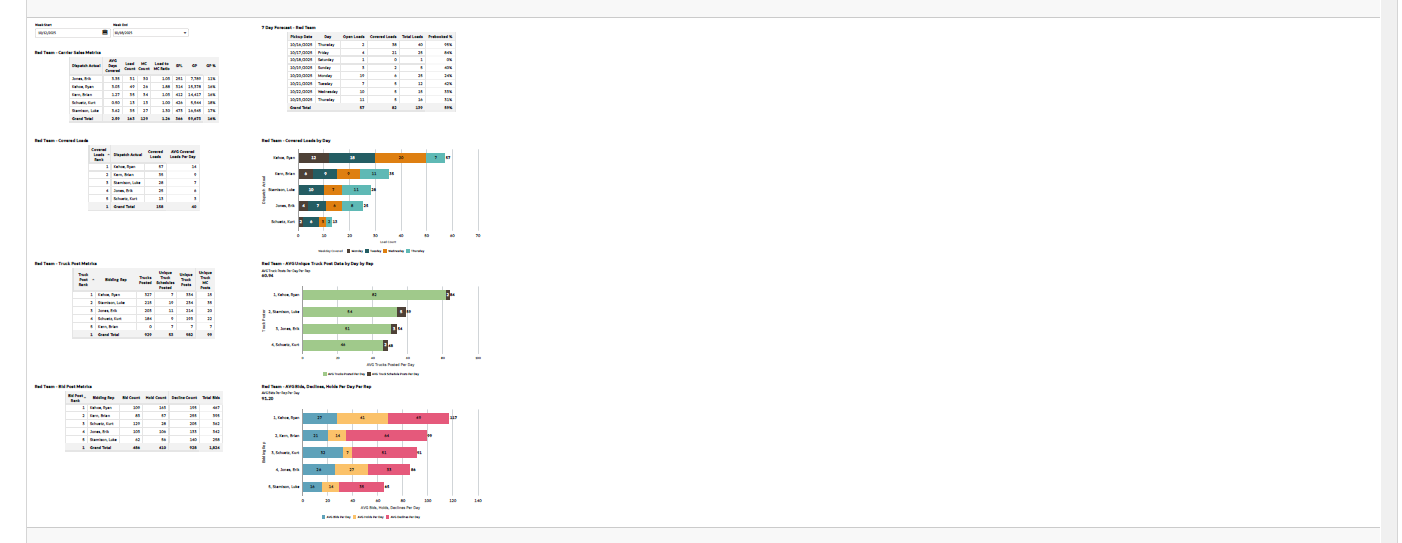Sort by Truck Post Rank column arrow
The height and width of the screenshot is (543, 1402).
pyautogui.click(x=91, y=280)
